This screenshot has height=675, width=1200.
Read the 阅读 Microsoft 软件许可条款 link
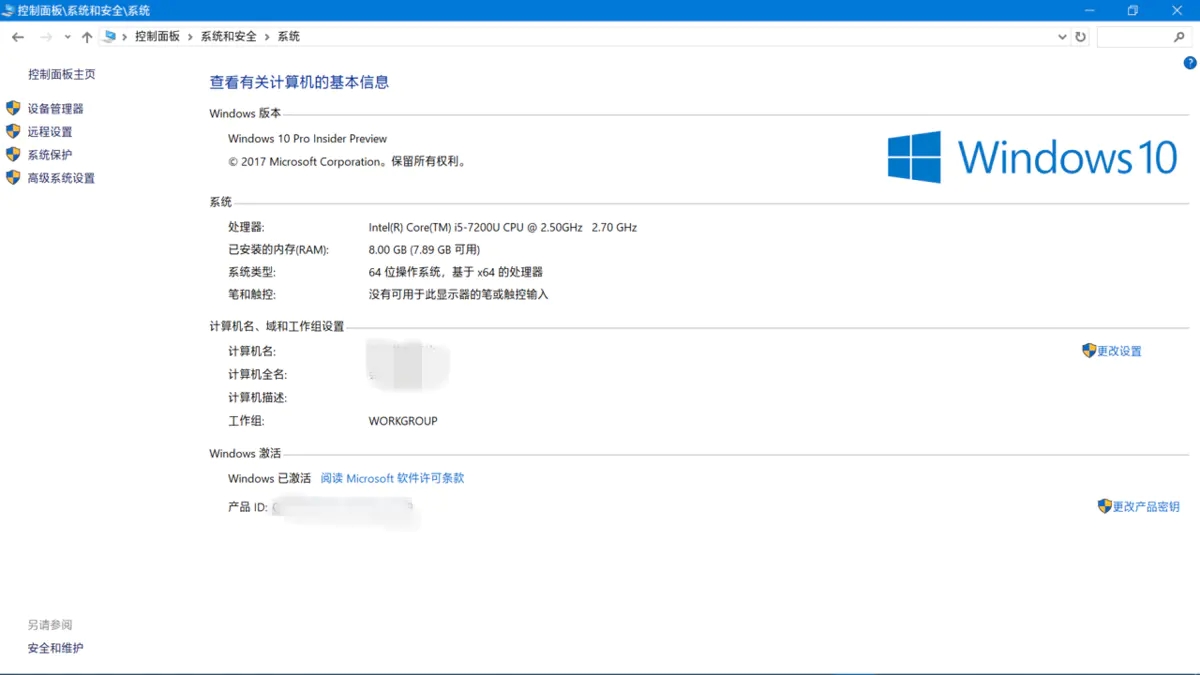click(x=392, y=479)
